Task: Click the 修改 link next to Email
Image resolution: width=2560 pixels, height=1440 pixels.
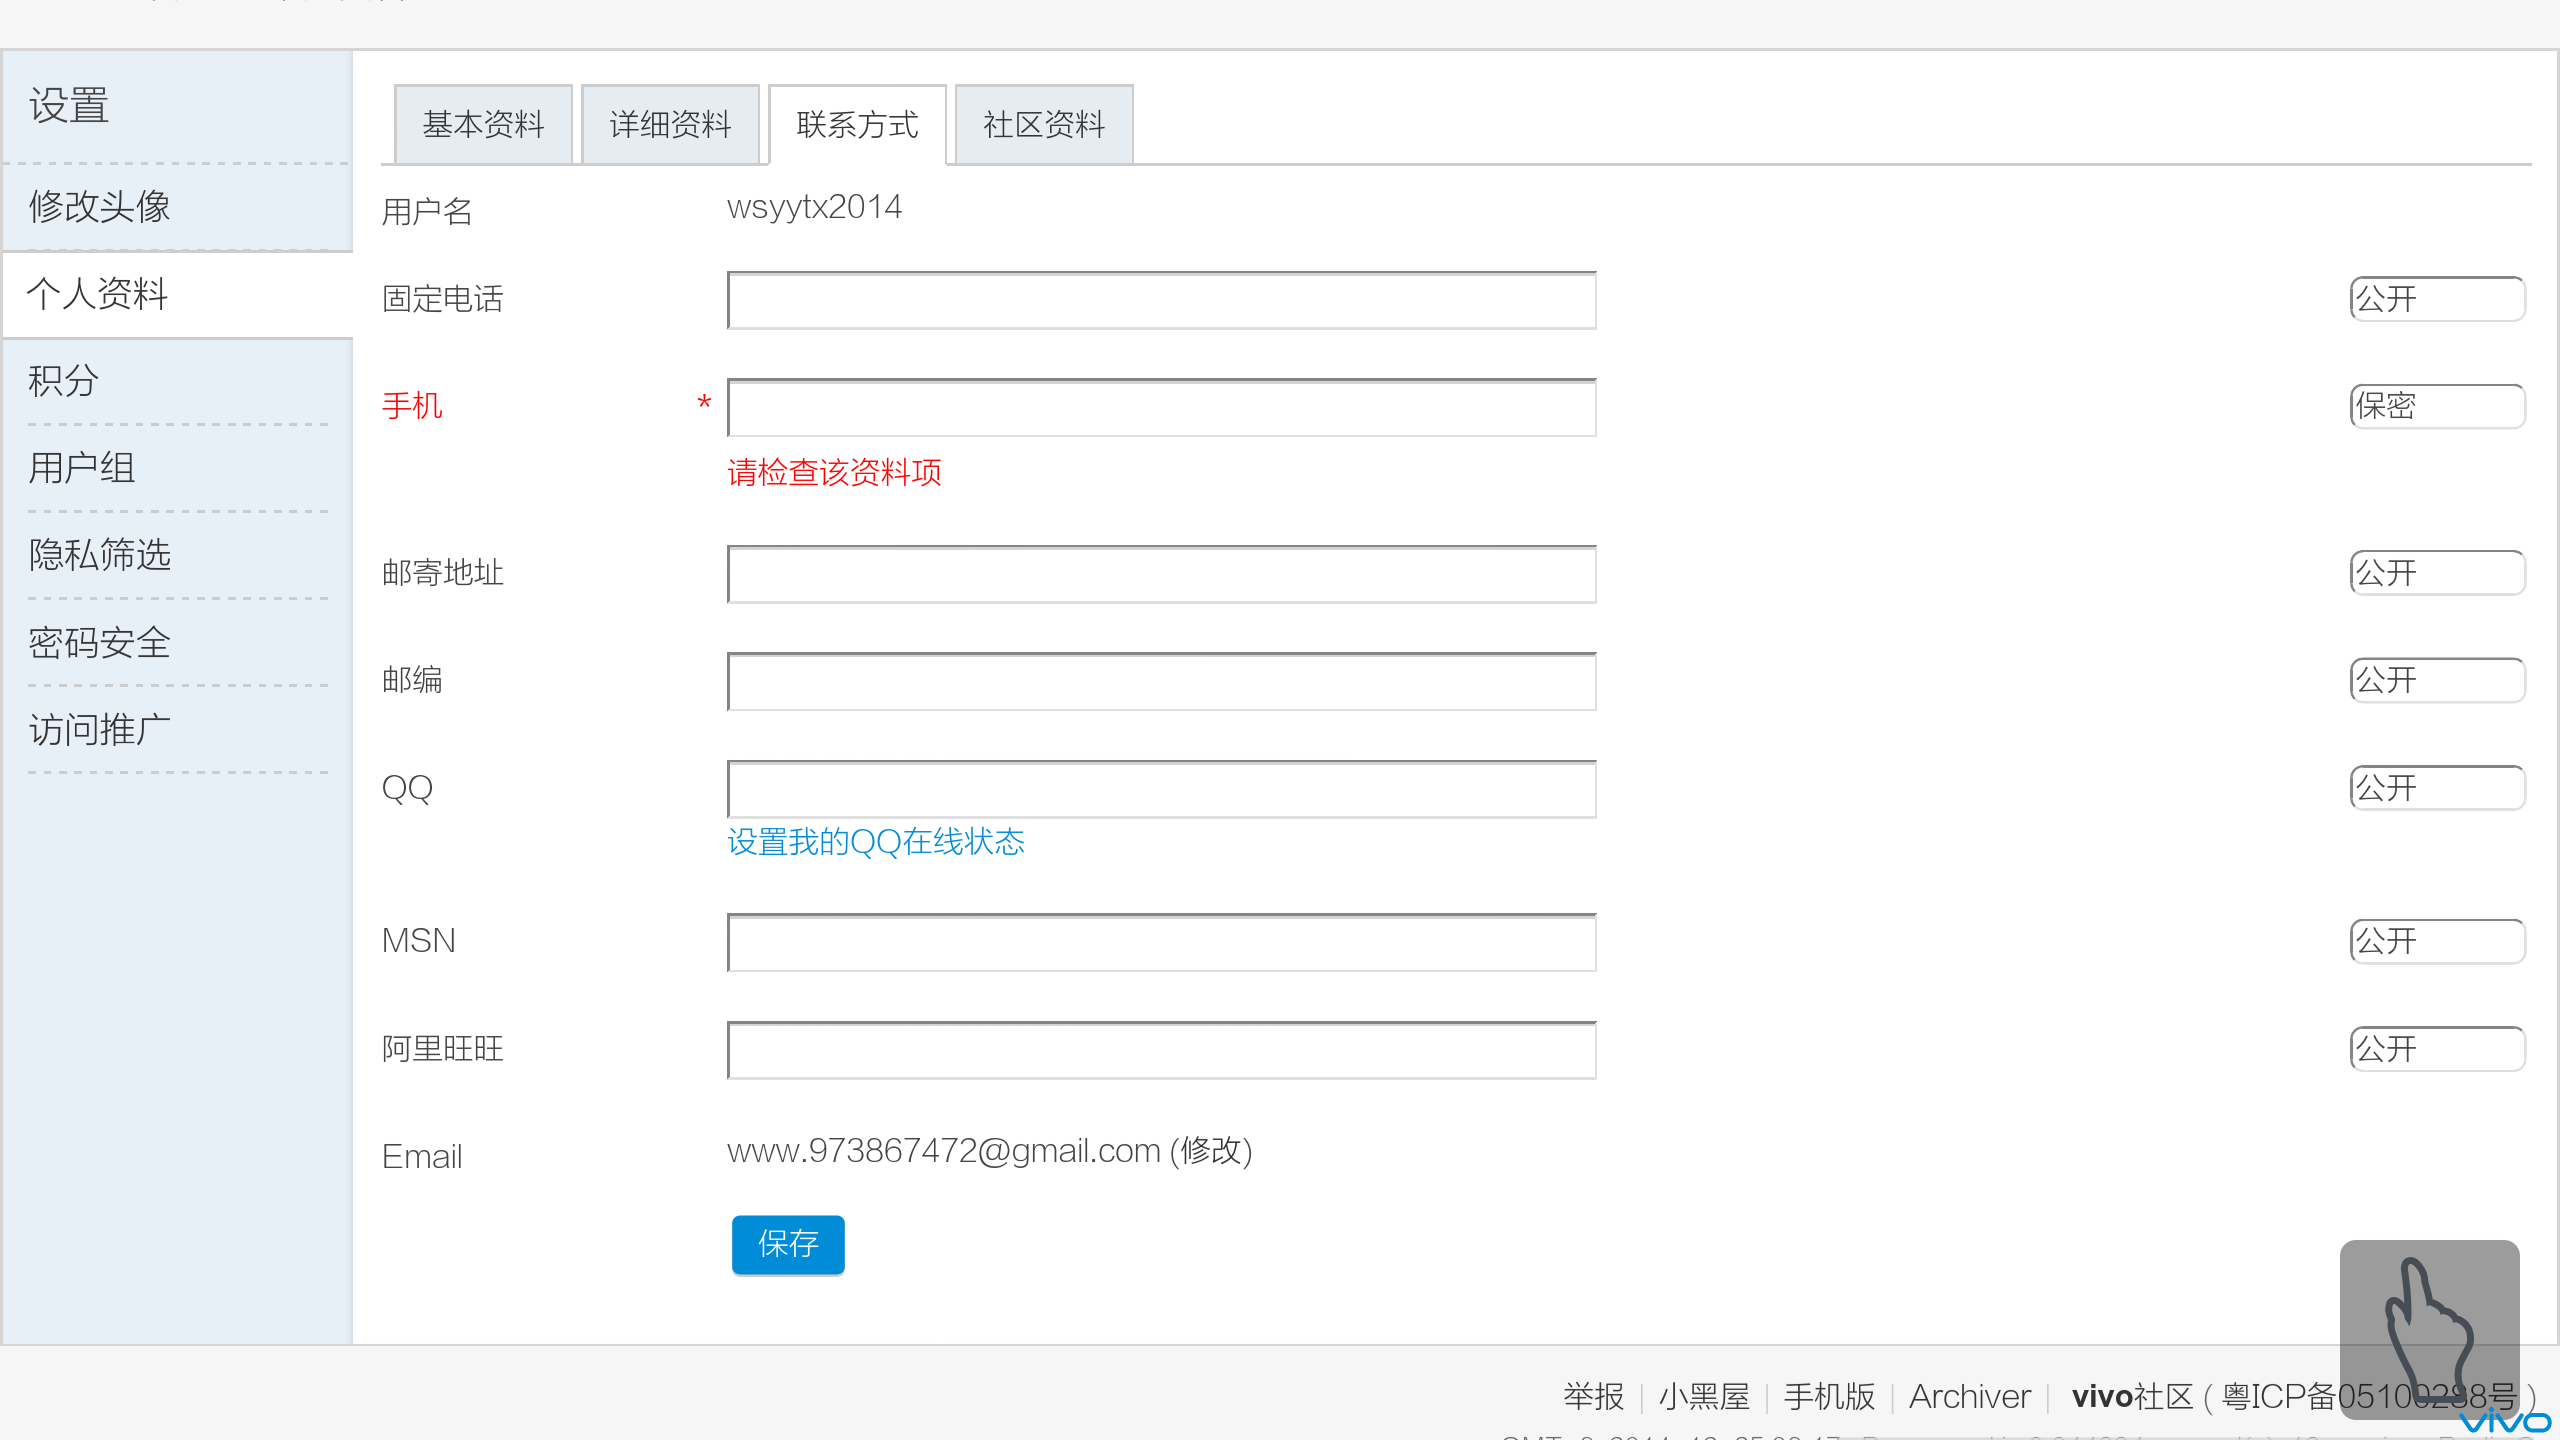Action: pyautogui.click(x=1211, y=1151)
